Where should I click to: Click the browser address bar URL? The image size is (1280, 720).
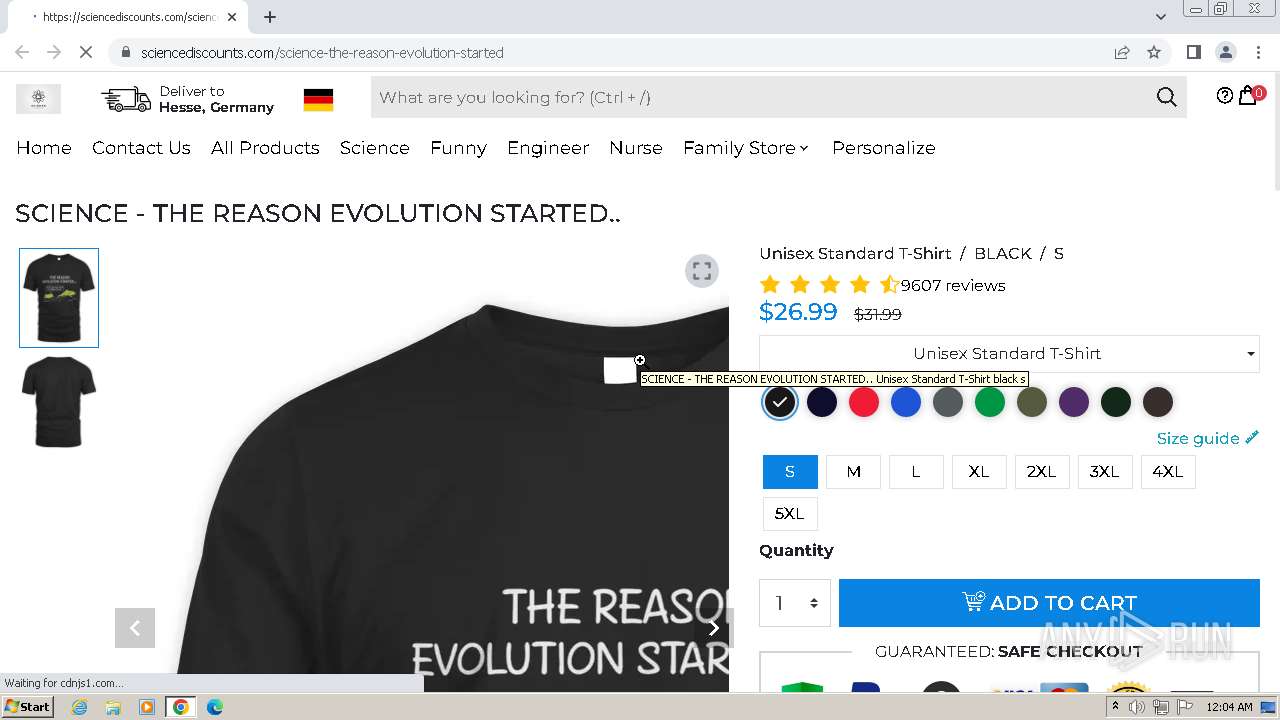click(322, 52)
